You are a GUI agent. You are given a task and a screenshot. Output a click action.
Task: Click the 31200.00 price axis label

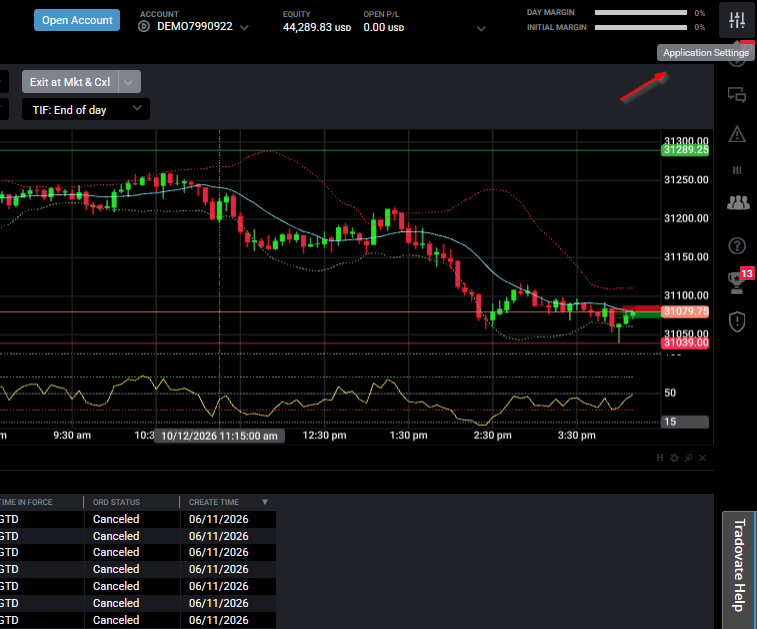686,218
